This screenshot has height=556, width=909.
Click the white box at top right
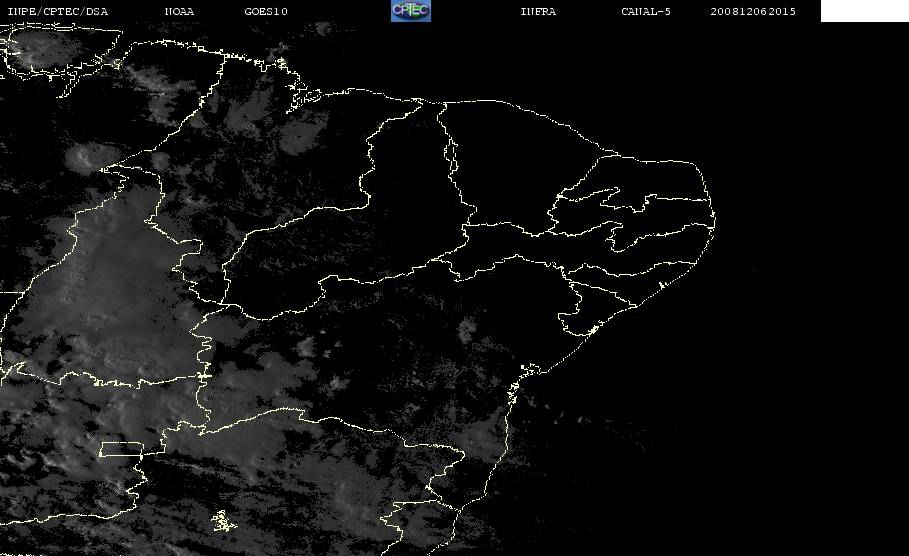point(865,11)
